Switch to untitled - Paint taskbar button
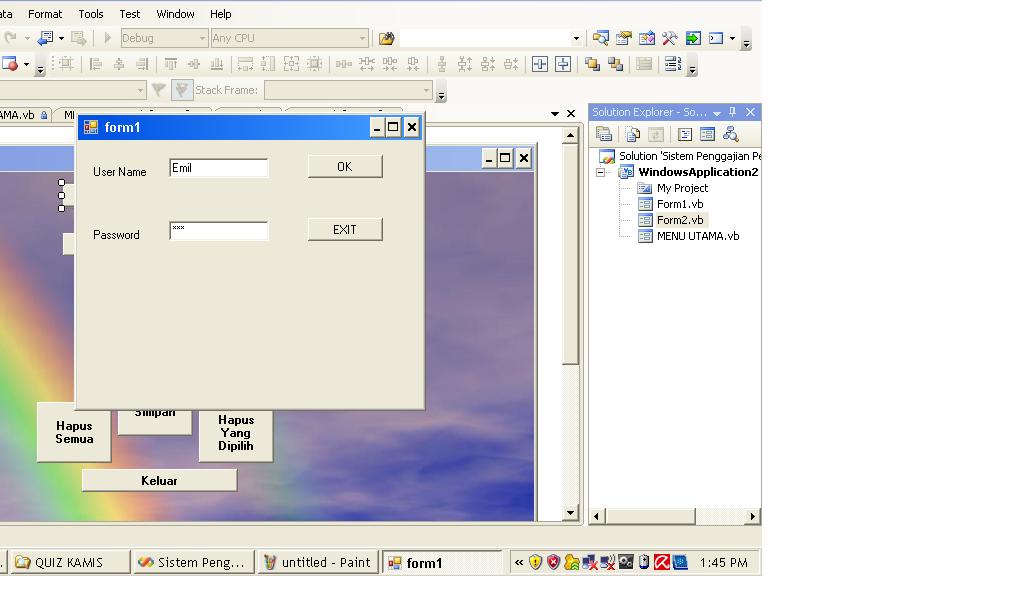 318,562
